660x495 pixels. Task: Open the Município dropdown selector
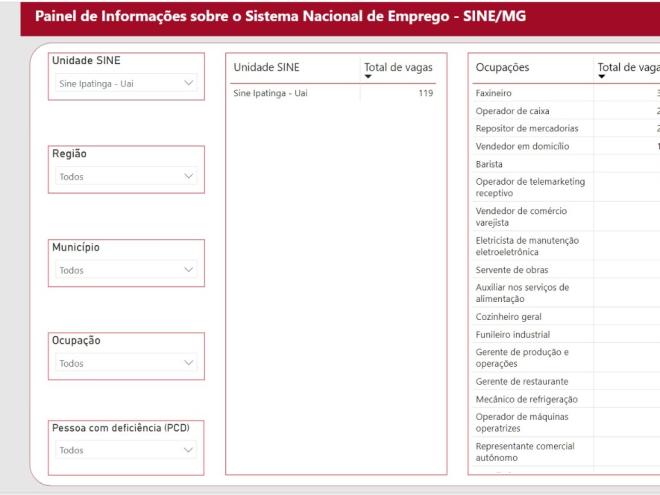[x=125, y=270]
